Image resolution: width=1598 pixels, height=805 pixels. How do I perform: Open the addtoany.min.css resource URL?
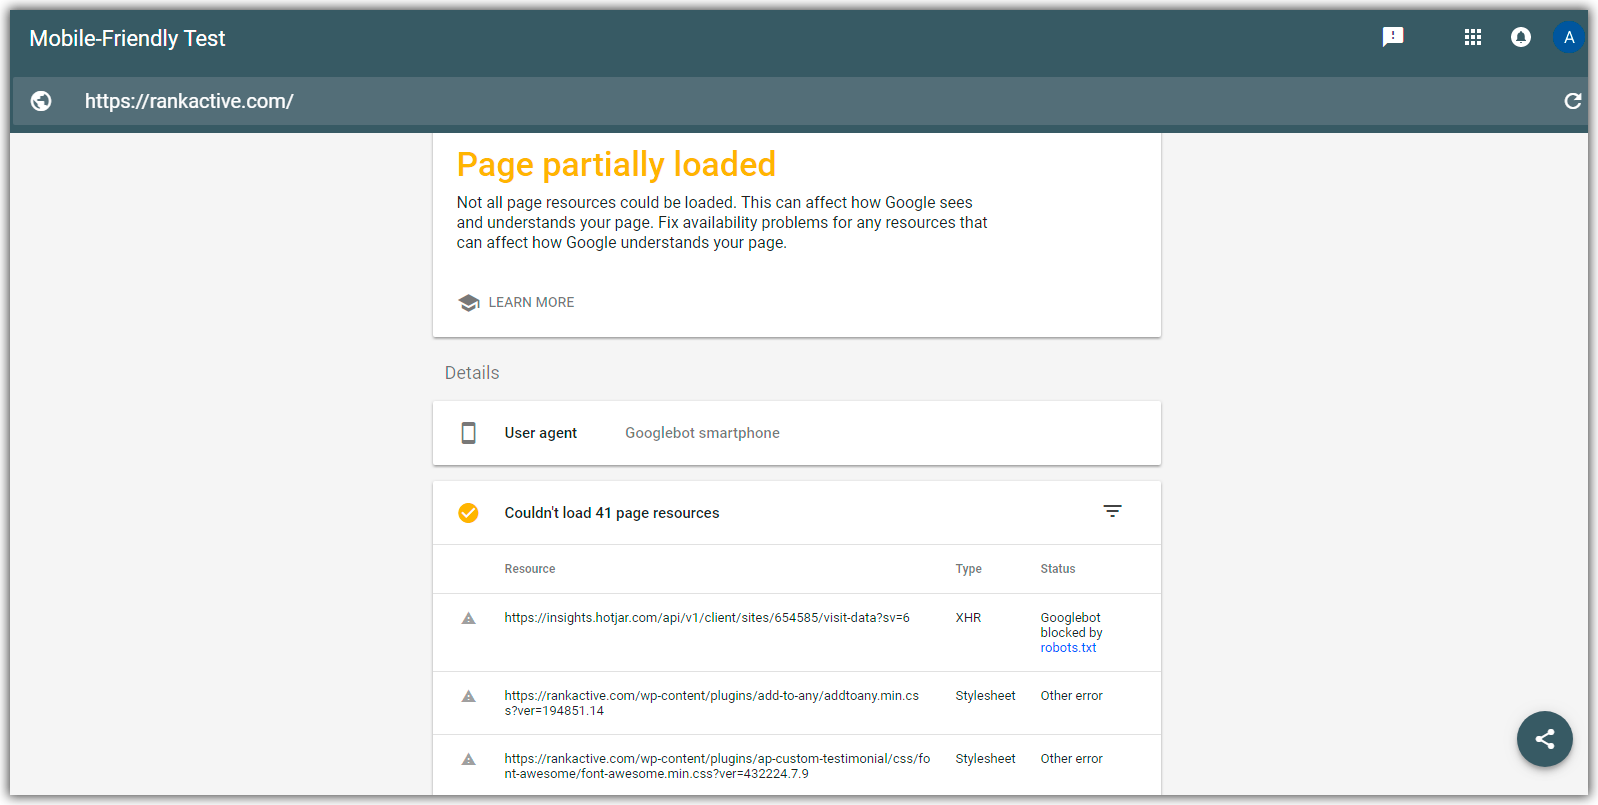[711, 703]
